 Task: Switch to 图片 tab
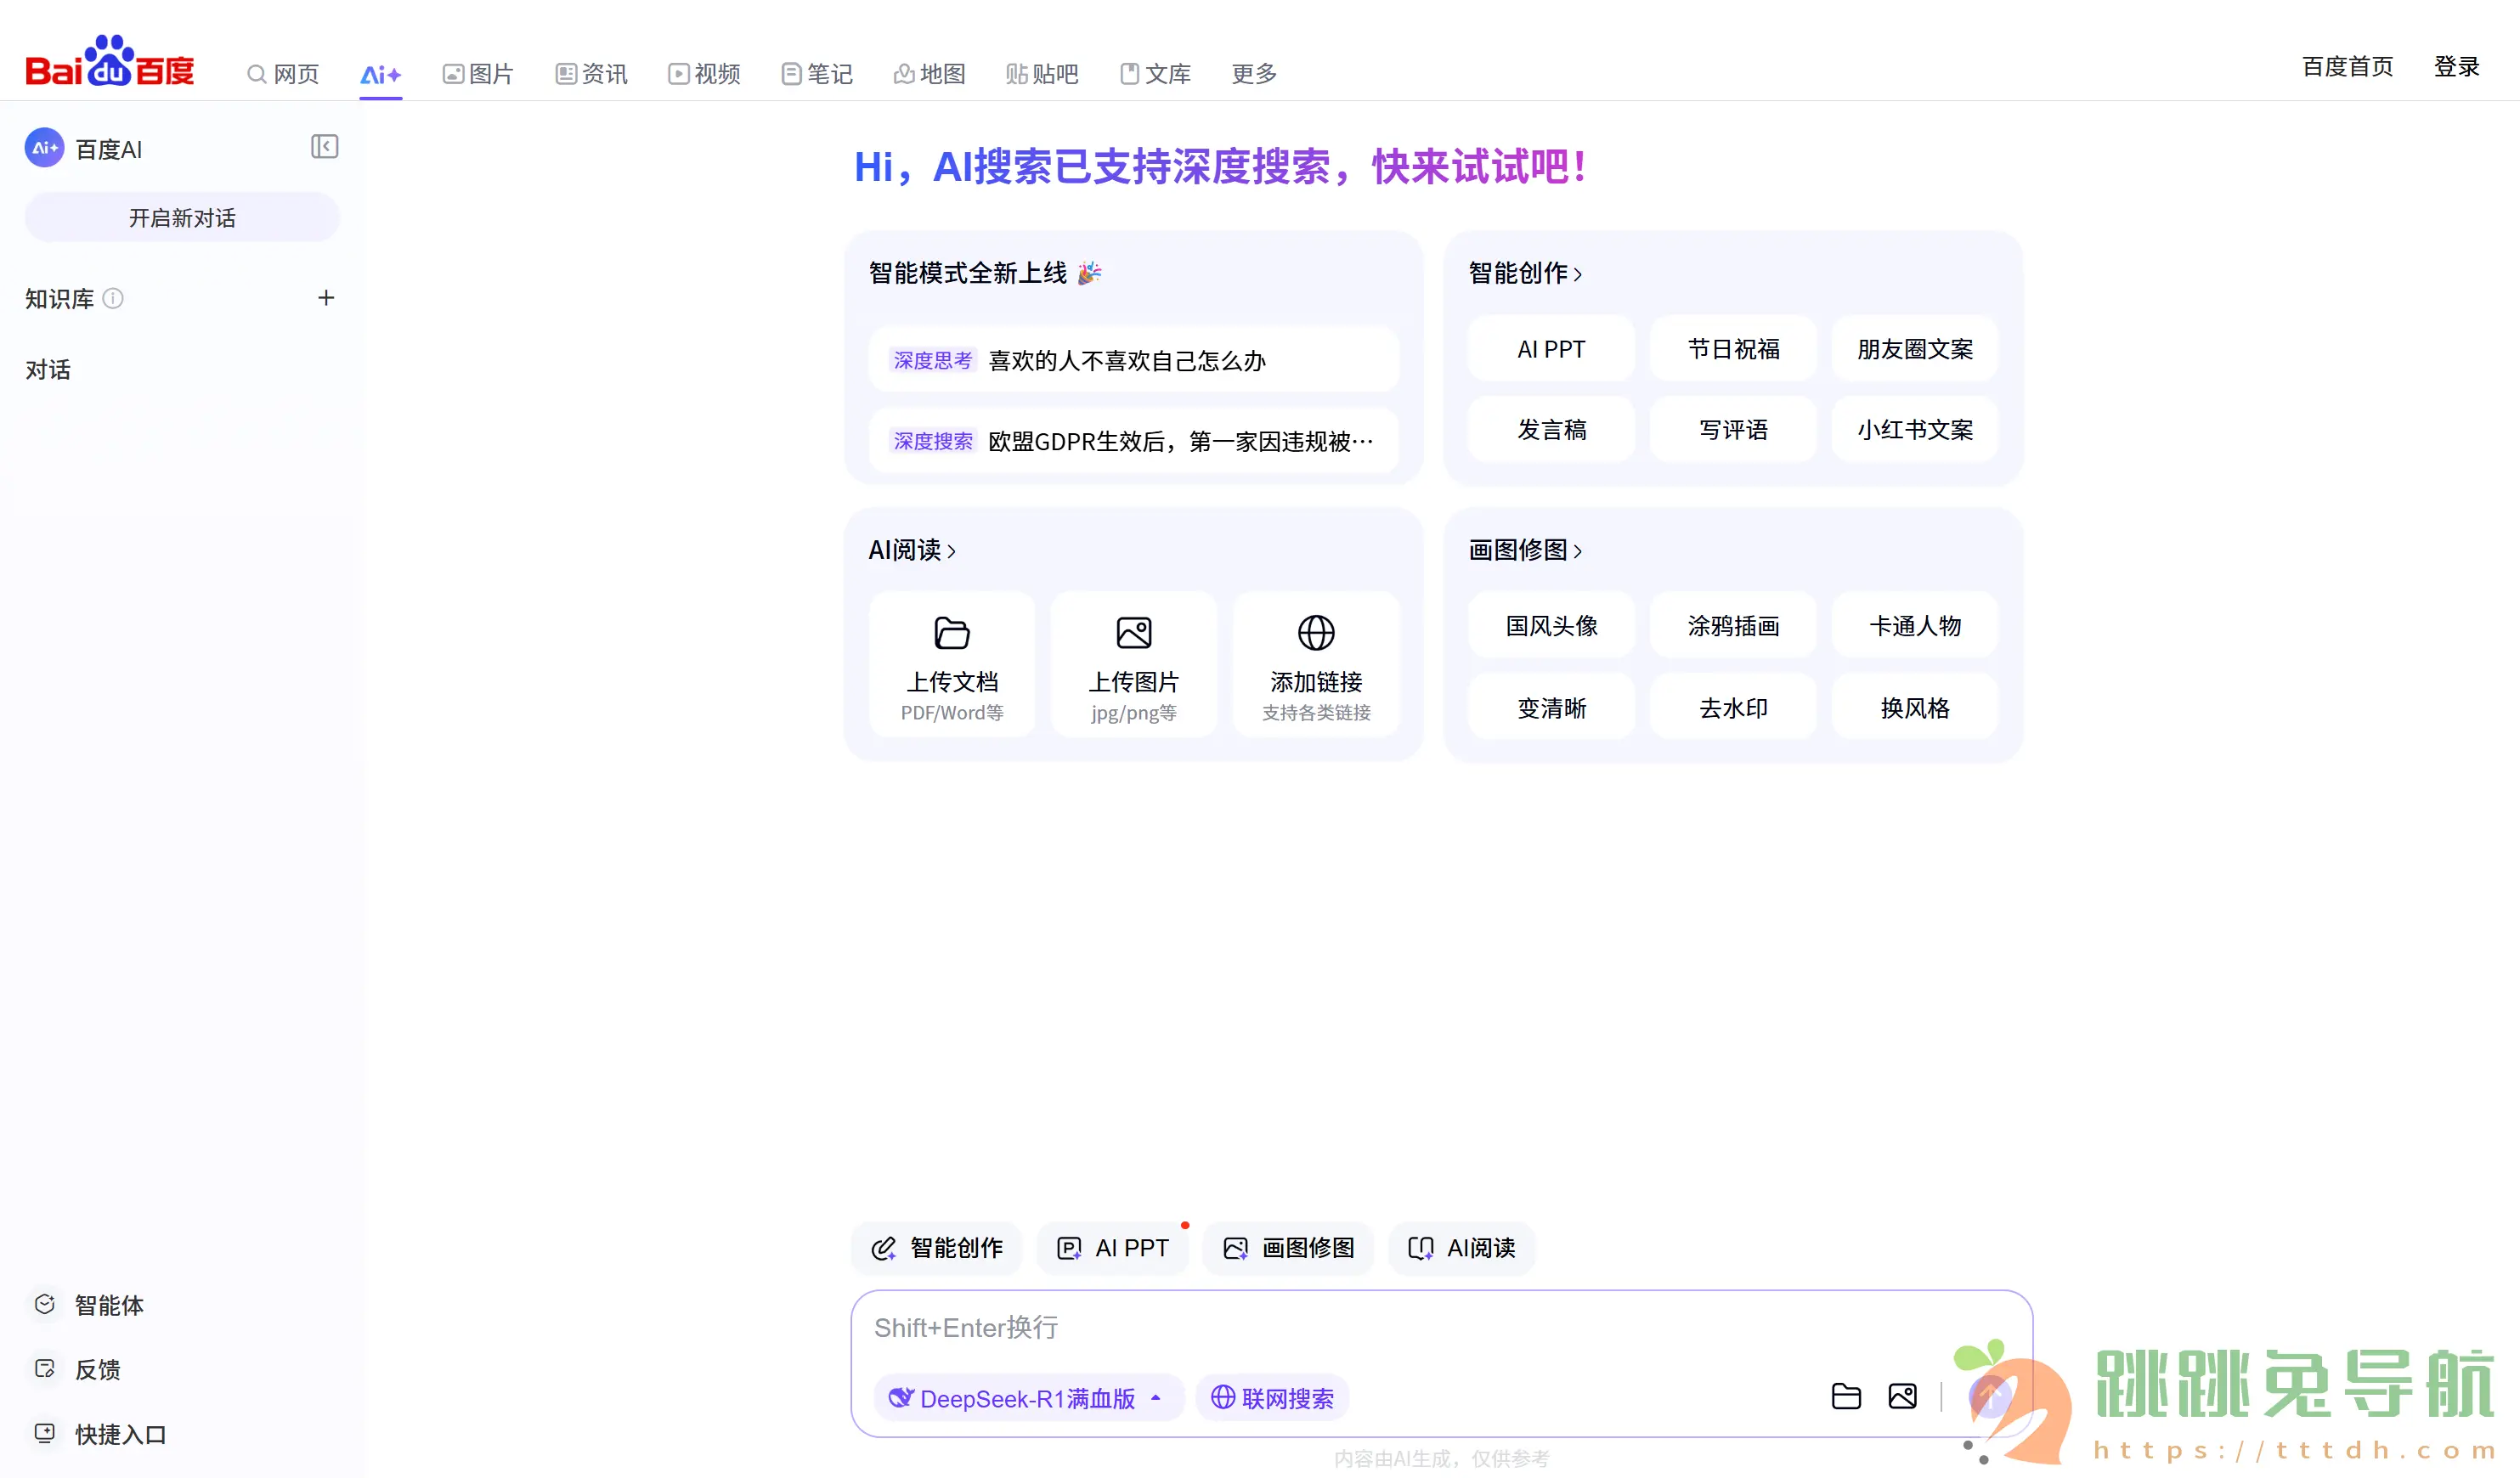click(478, 74)
